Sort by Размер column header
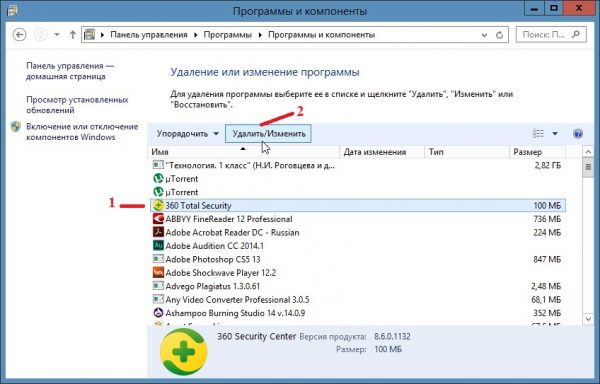Image resolution: width=600 pixels, height=384 pixels. (537, 152)
